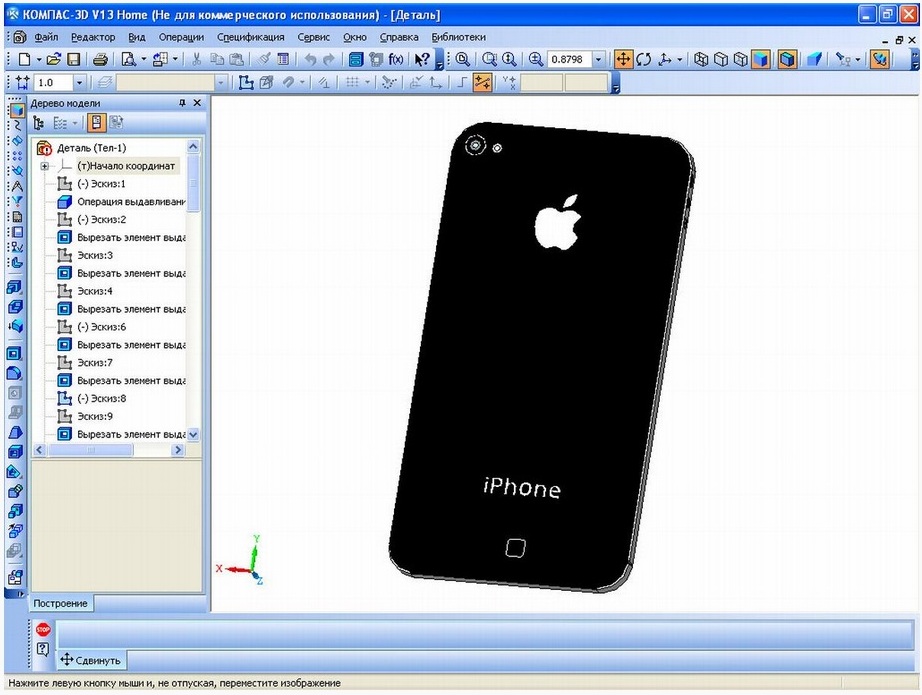
Task: Select the hidden-lines-removed display cube icon
Action: click(721, 59)
